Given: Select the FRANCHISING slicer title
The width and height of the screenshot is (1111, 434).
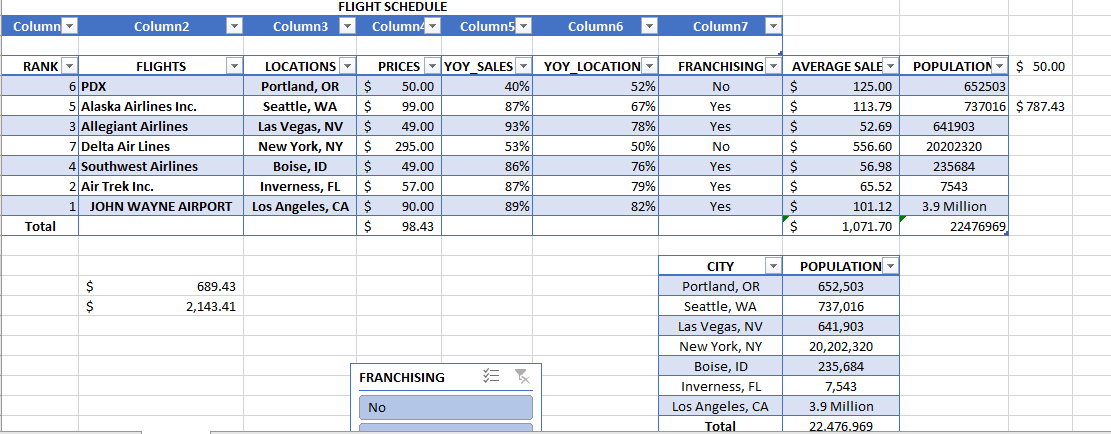Looking at the screenshot, I should [402, 377].
